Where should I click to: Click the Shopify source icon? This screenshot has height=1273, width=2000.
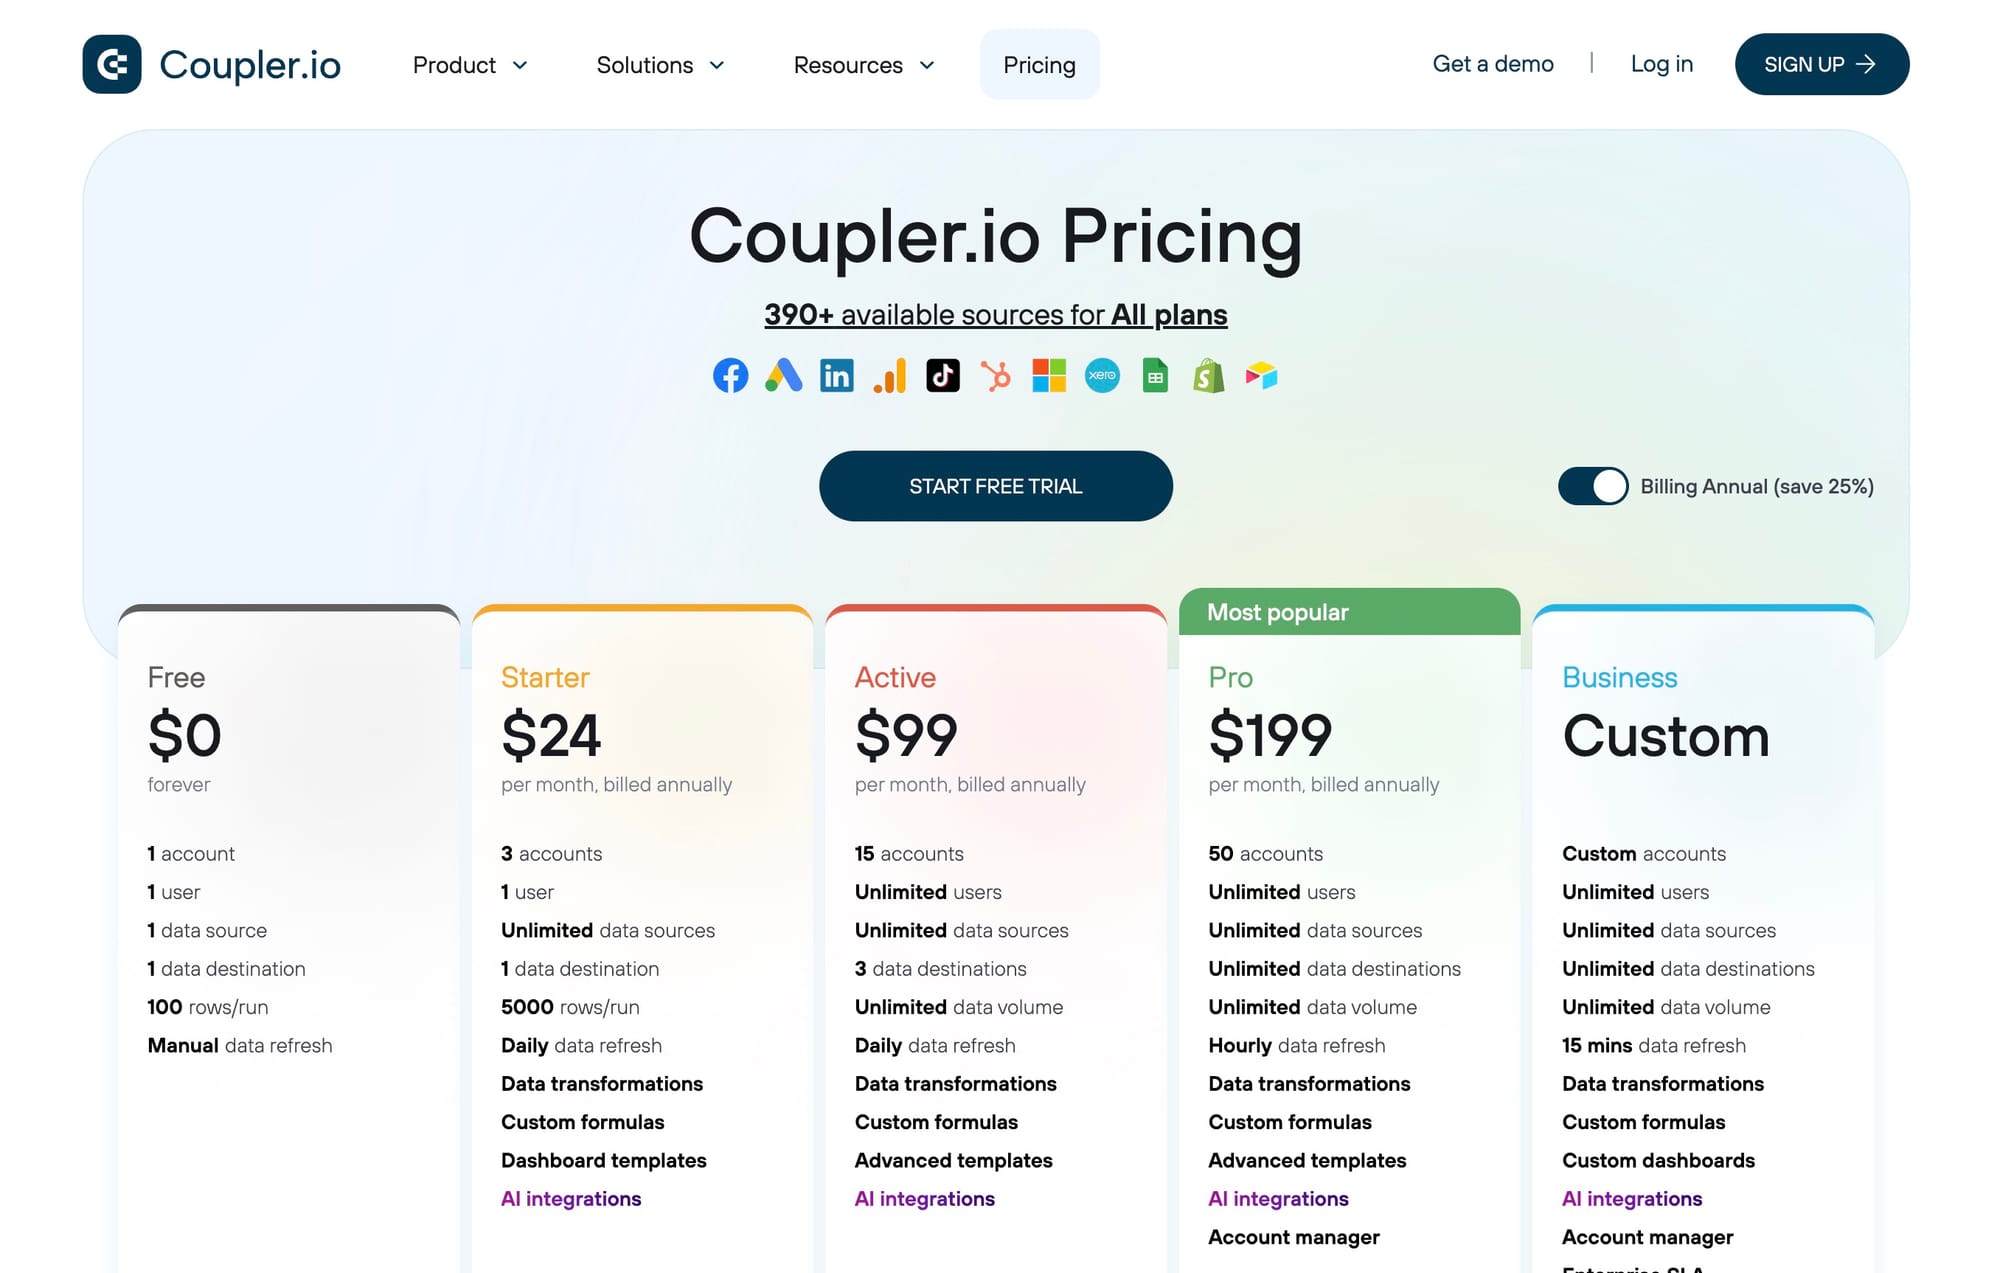pos(1208,376)
